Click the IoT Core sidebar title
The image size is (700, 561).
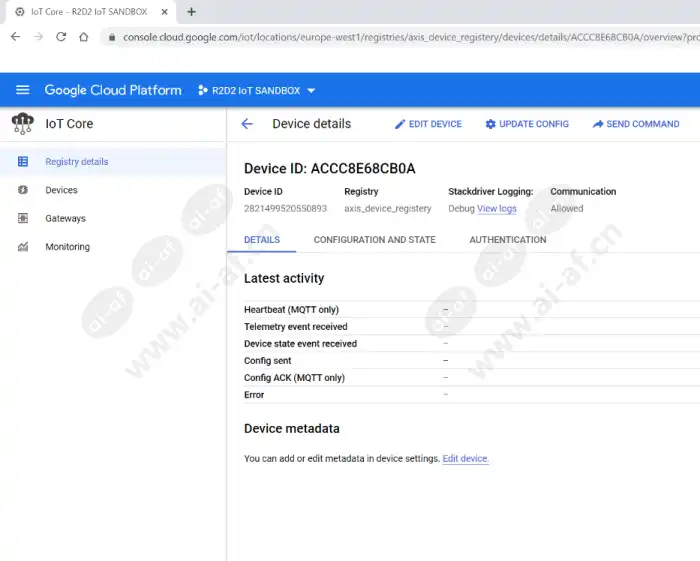69,124
